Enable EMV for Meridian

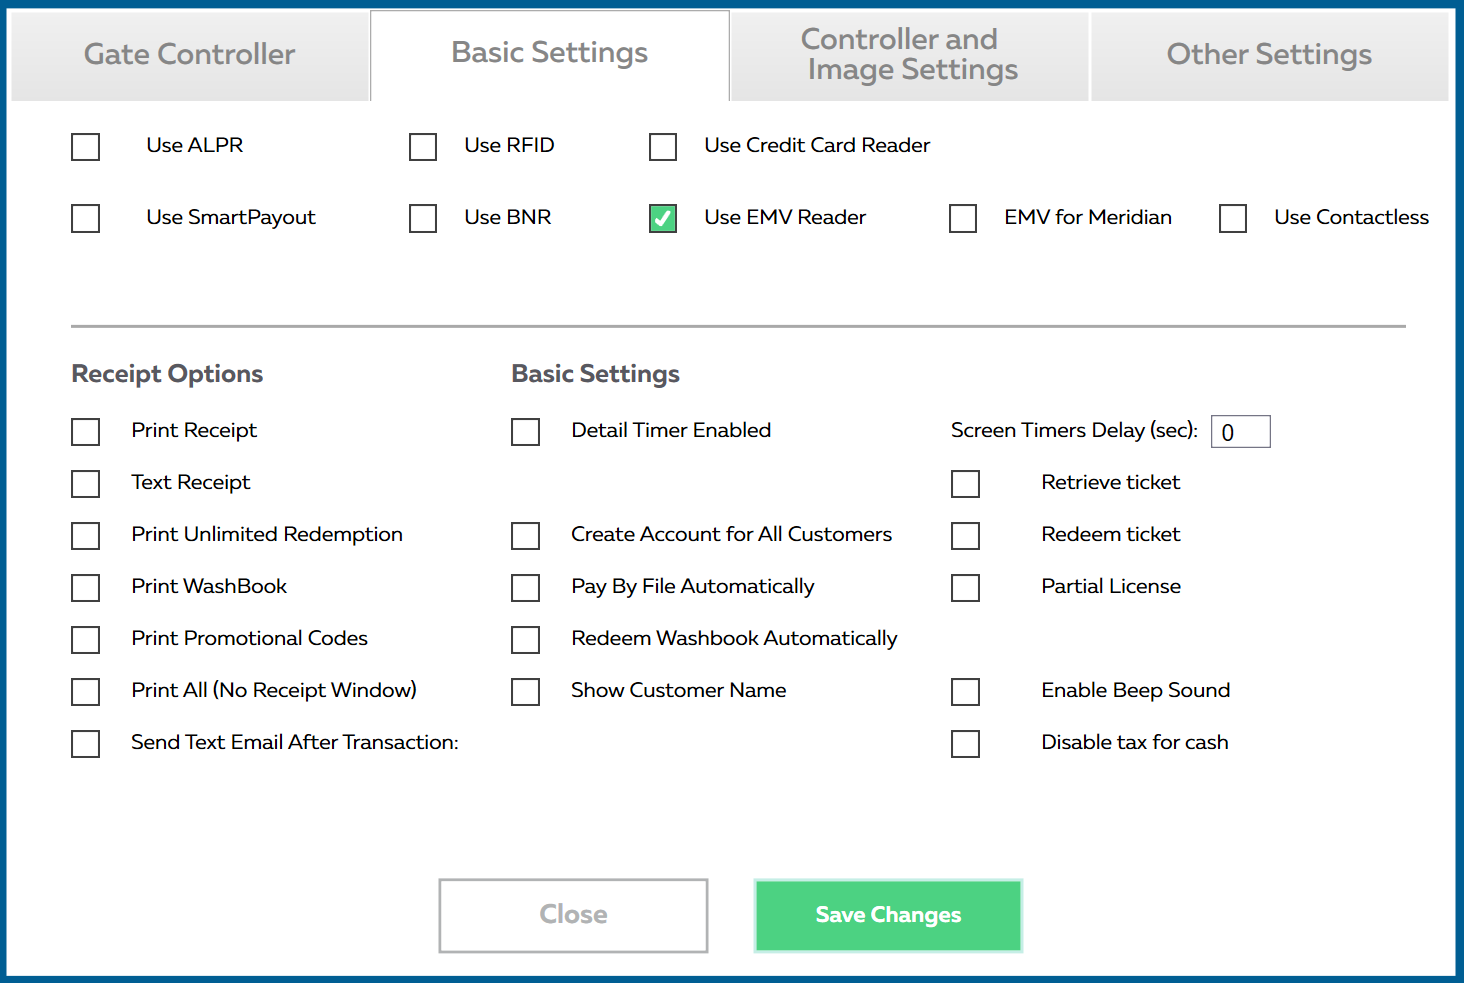tap(962, 218)
